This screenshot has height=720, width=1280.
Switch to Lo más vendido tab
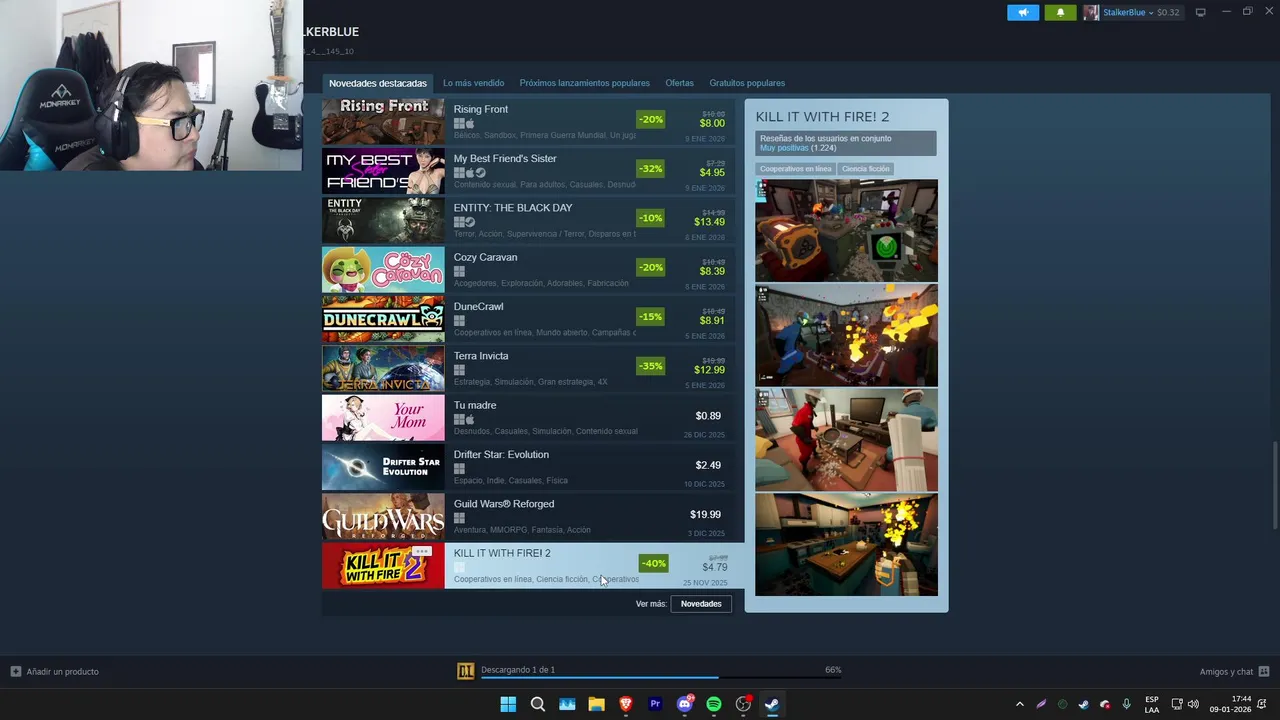pyautogui.click(x=473, y=83)
